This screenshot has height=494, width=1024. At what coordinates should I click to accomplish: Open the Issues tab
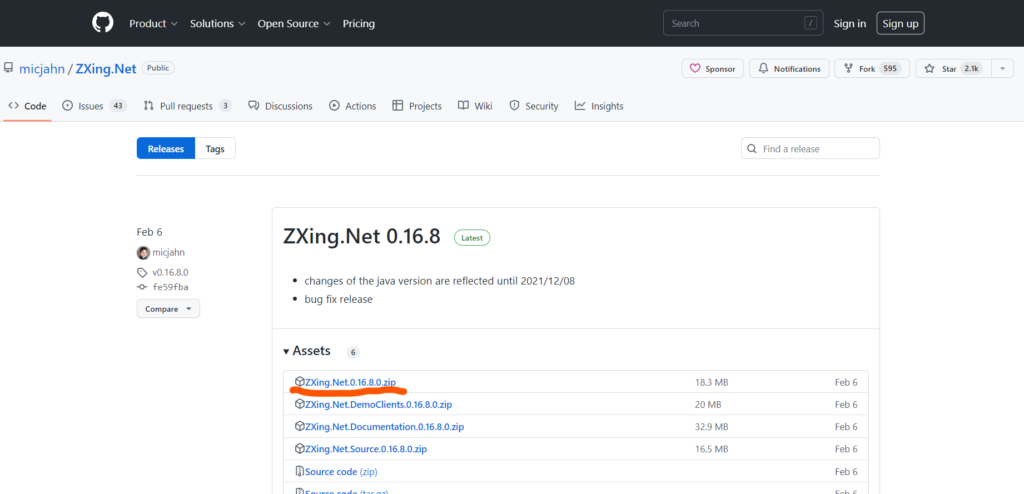[x=94, y=106]
